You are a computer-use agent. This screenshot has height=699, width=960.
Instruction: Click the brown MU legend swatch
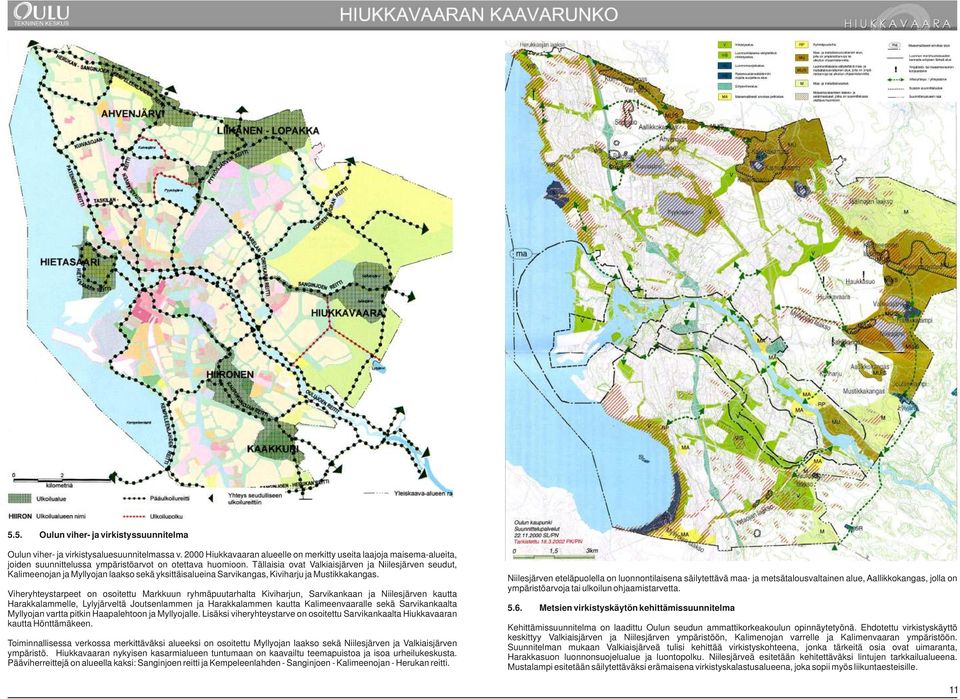[801, 58]
